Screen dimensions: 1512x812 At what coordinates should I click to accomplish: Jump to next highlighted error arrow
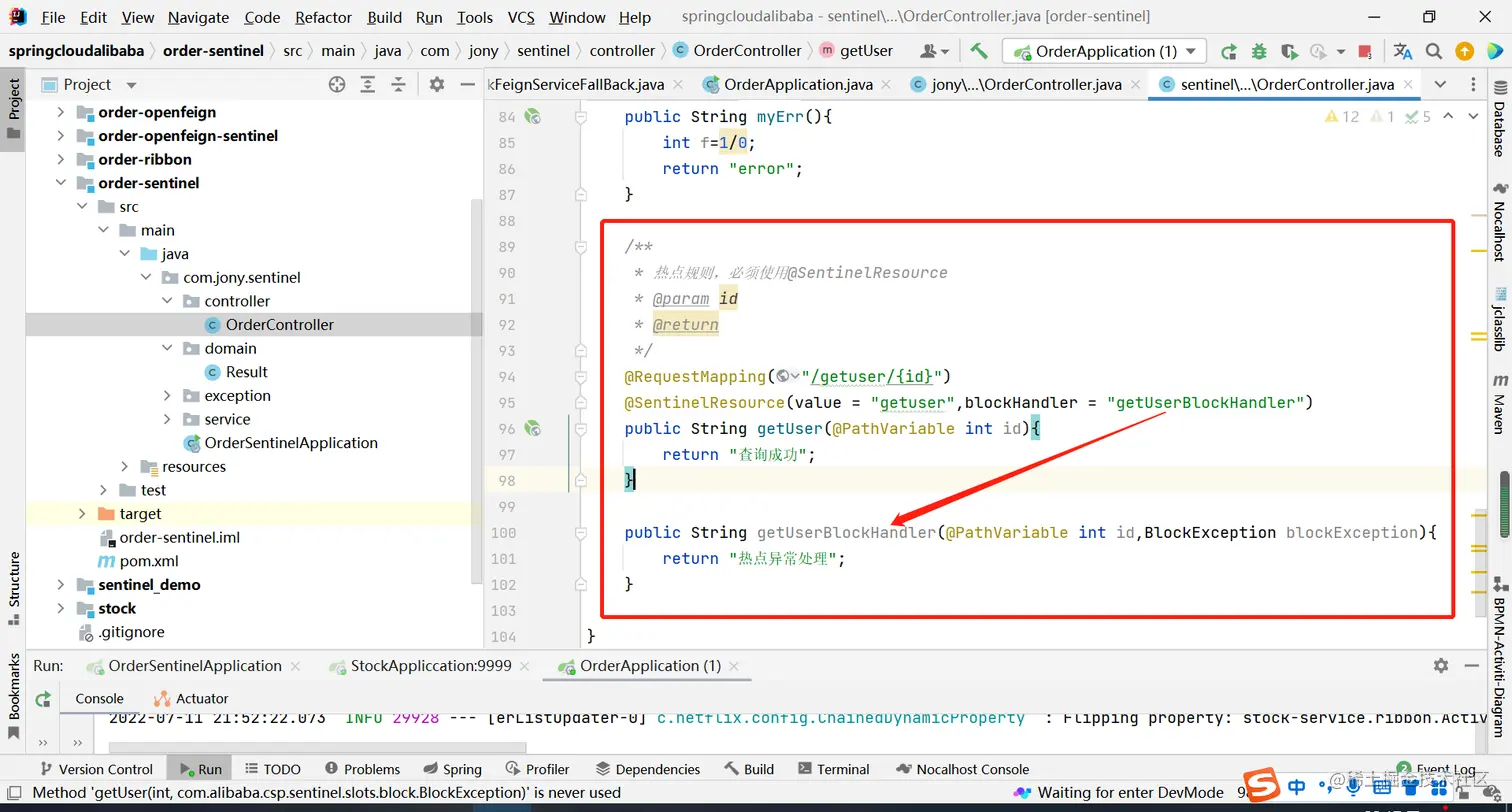pyautogui.click(x=1473, y=116)
